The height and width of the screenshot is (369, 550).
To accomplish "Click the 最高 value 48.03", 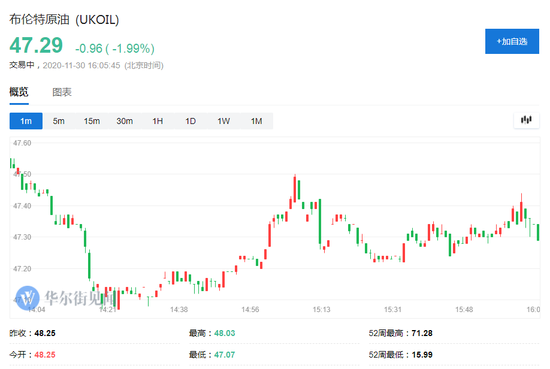I will pyautogui.click(x=224, y=333).
